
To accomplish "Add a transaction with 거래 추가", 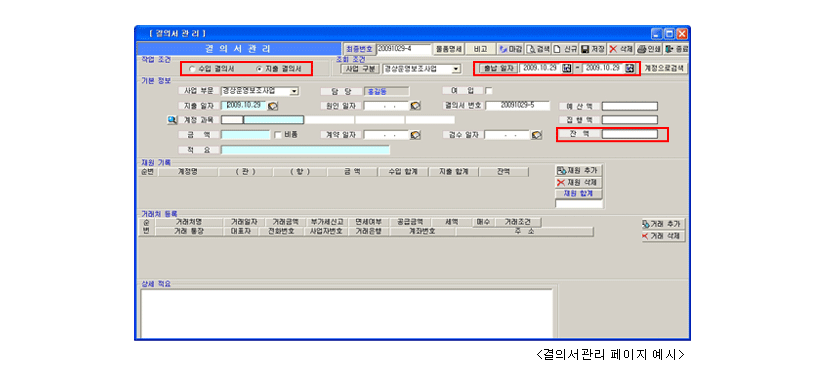I will 663,224.
